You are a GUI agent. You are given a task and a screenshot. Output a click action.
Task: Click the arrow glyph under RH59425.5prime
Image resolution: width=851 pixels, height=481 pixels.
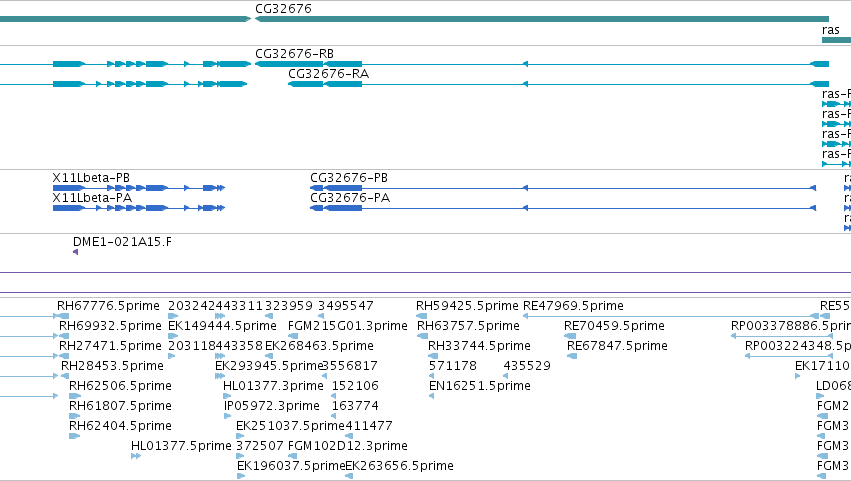click(422, 316)
